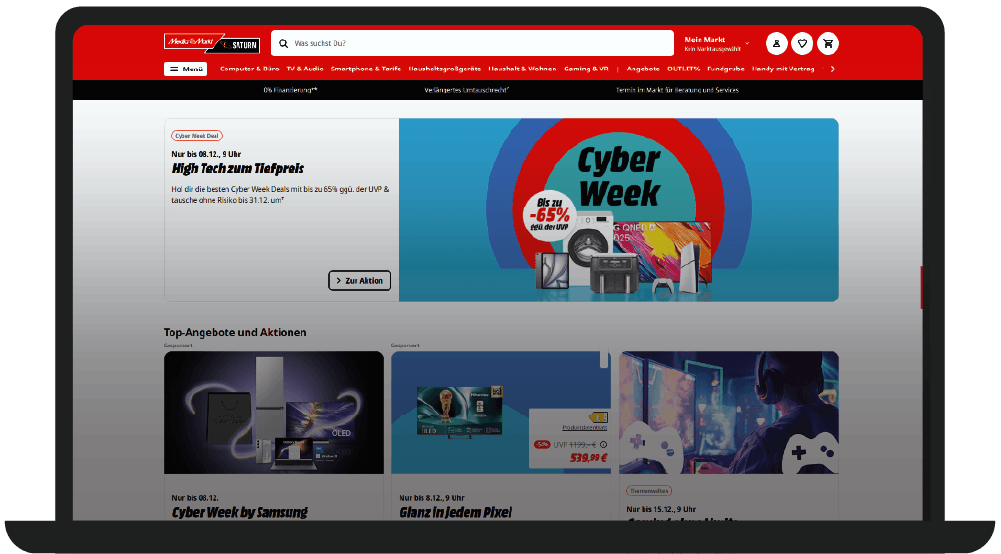Open the wishlist heart icon

802,43
